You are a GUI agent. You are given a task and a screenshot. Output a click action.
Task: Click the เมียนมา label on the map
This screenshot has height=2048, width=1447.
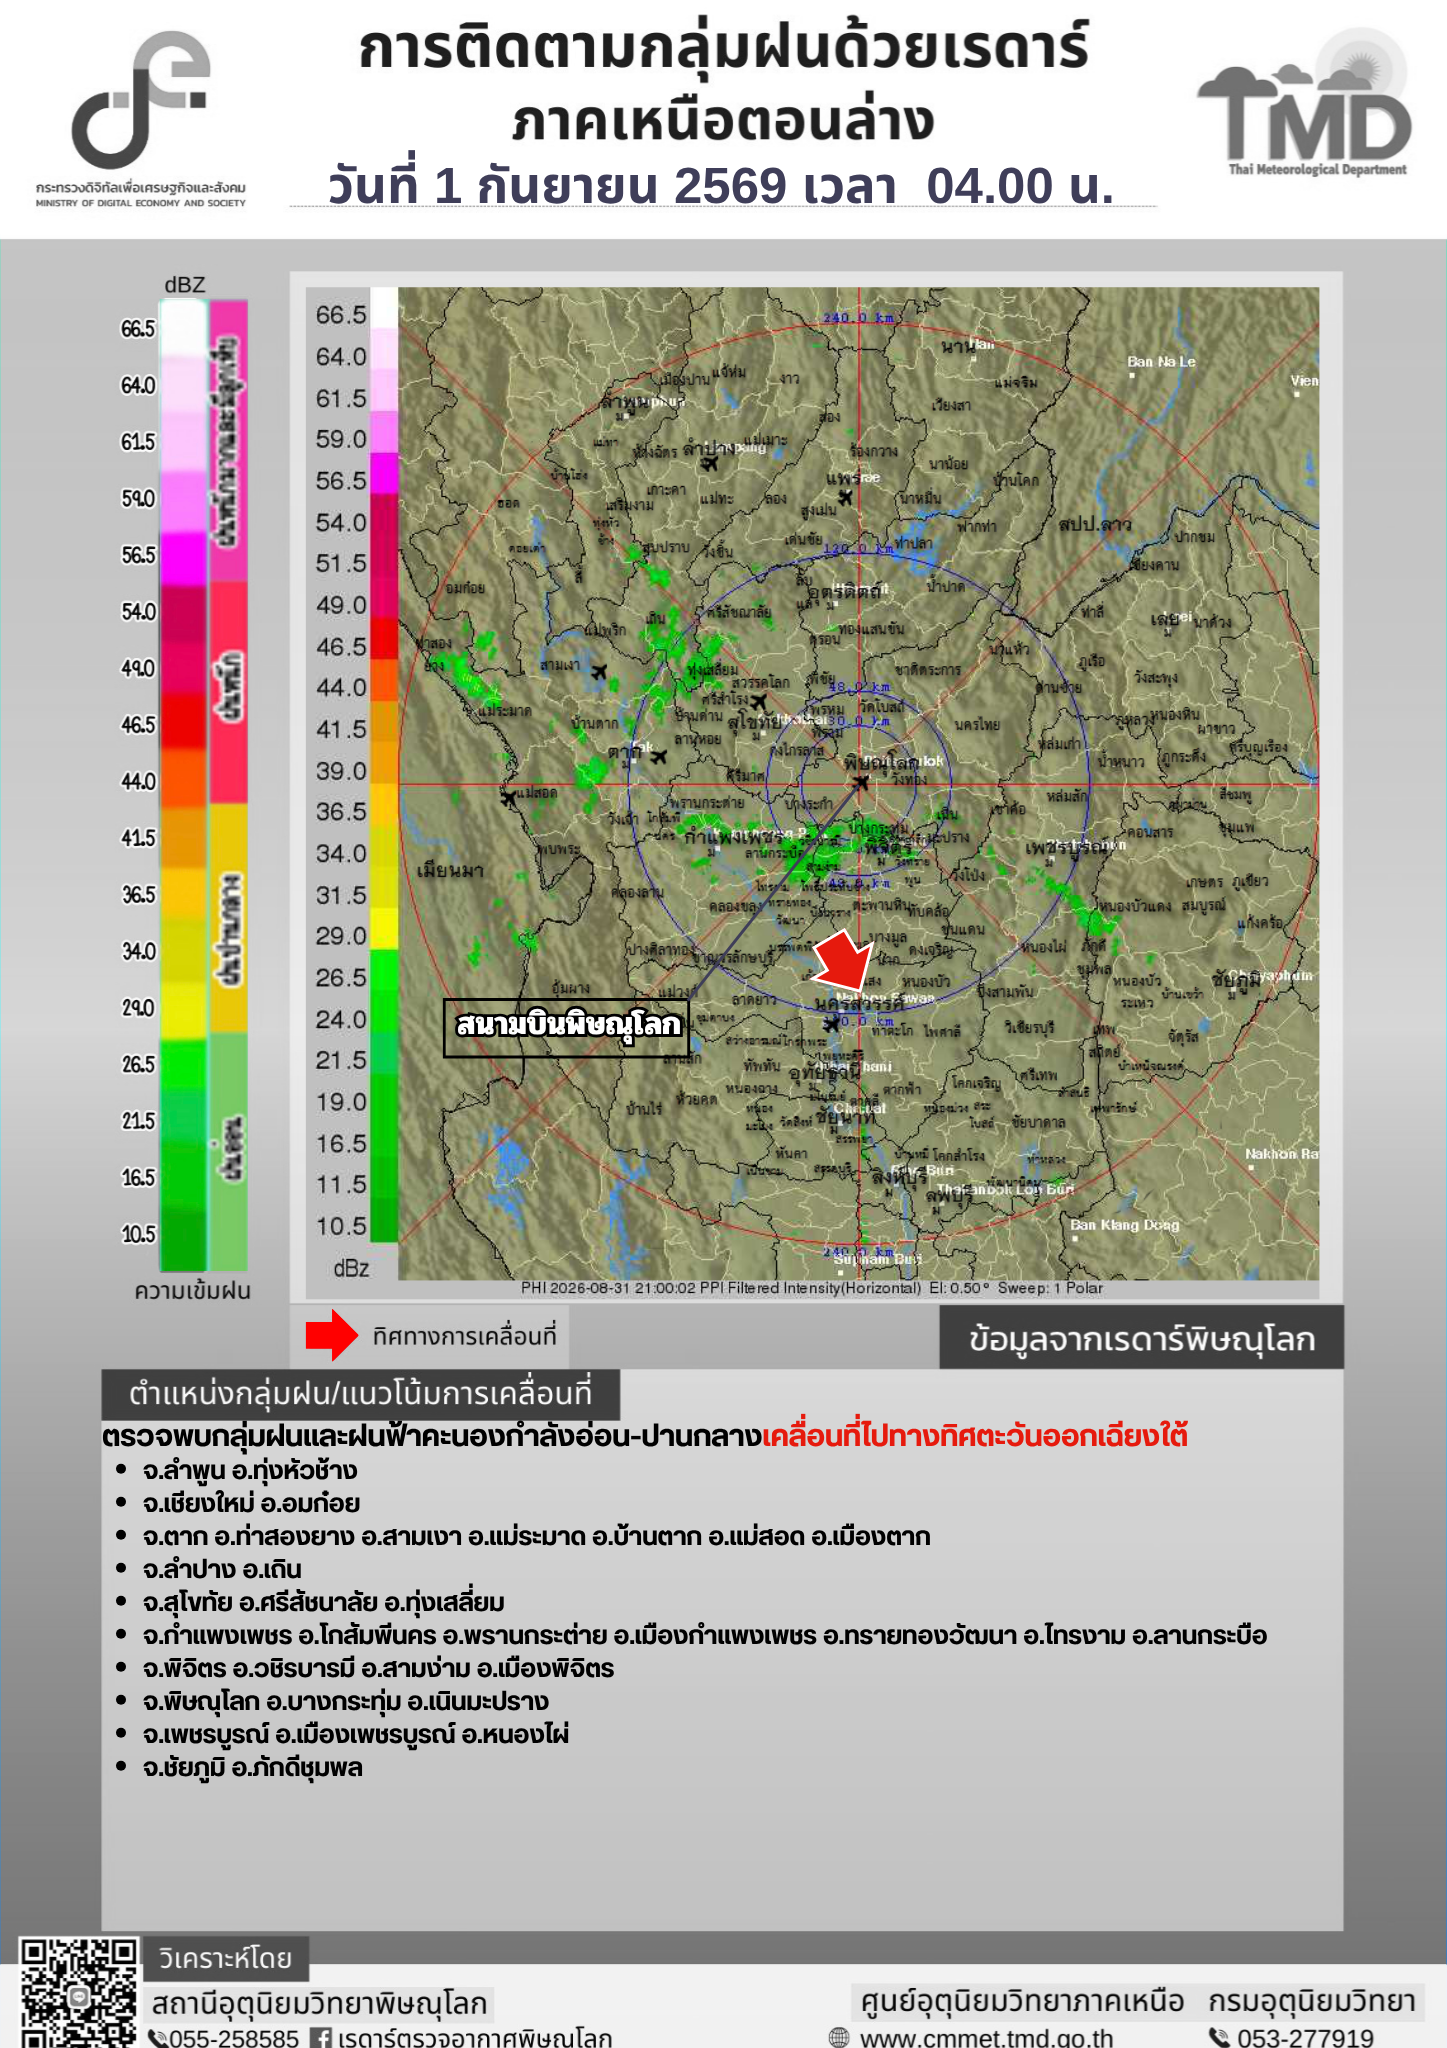(x=450, y=871)
